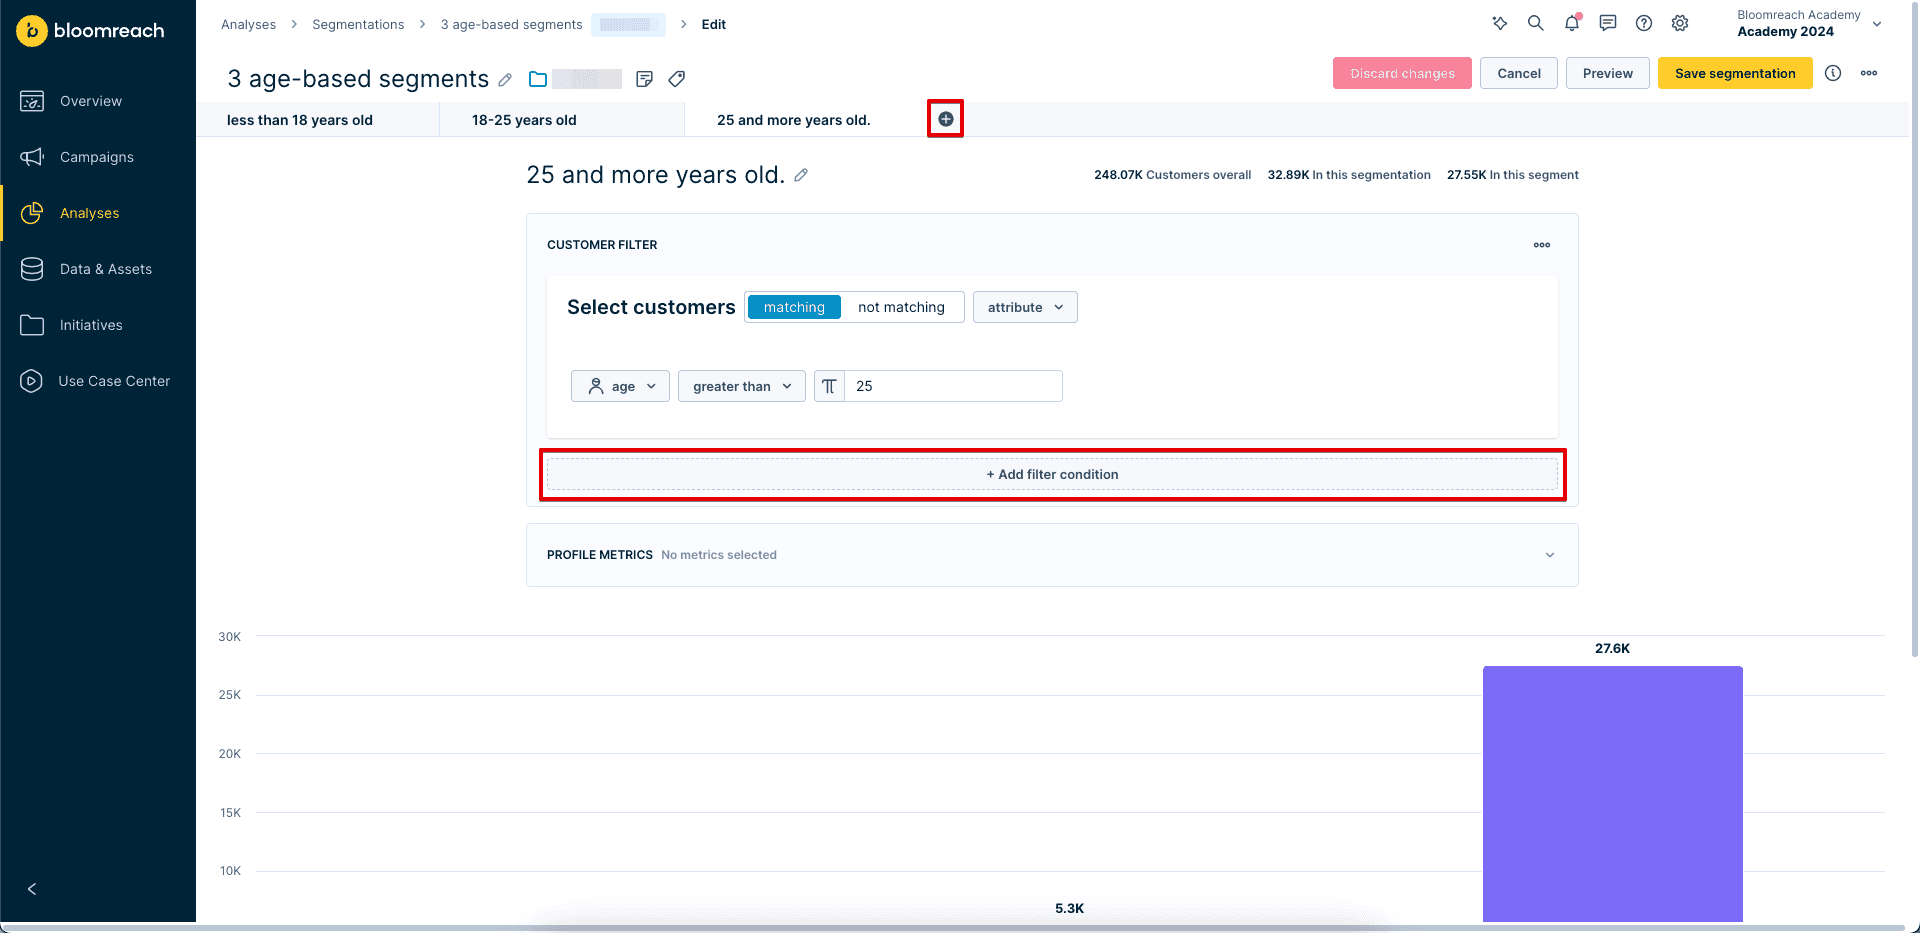
Task: Click Save segmentation
Action: (1735, 73)
